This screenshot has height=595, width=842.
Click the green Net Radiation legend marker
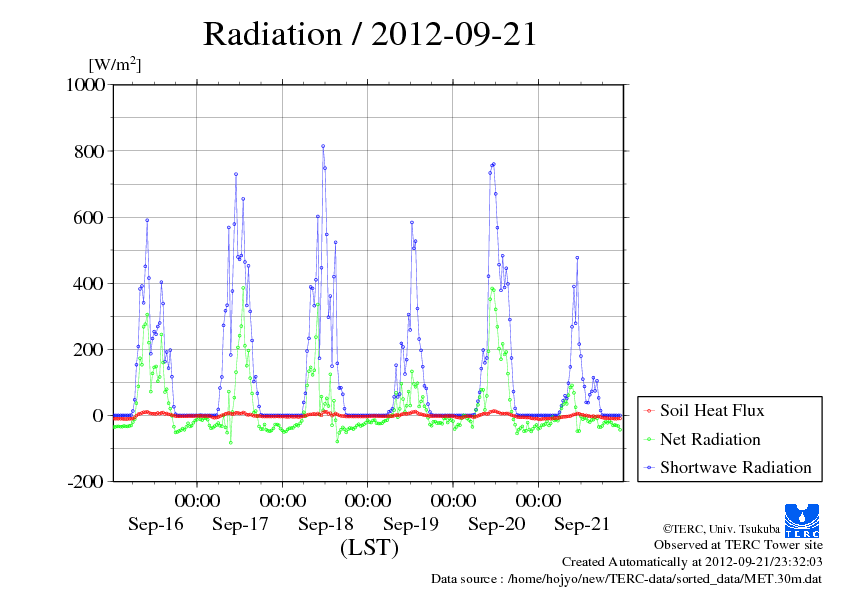click(650, 440)
